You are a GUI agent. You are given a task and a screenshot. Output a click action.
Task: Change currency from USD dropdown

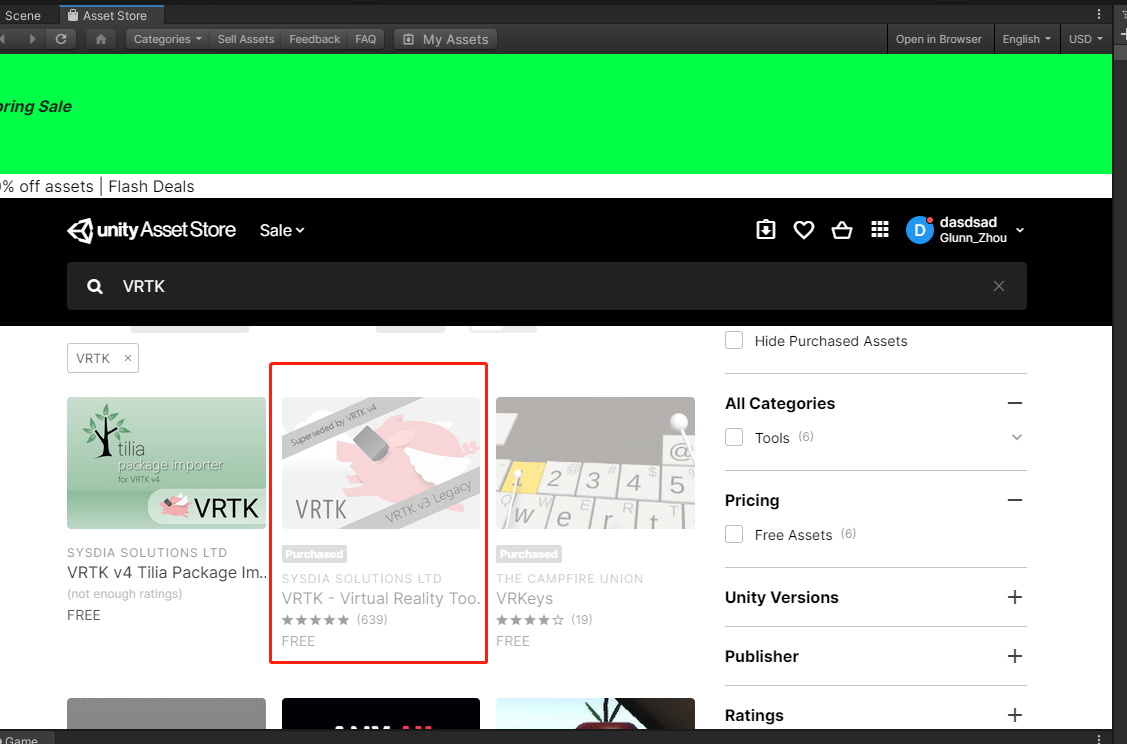pos(1085,39)
